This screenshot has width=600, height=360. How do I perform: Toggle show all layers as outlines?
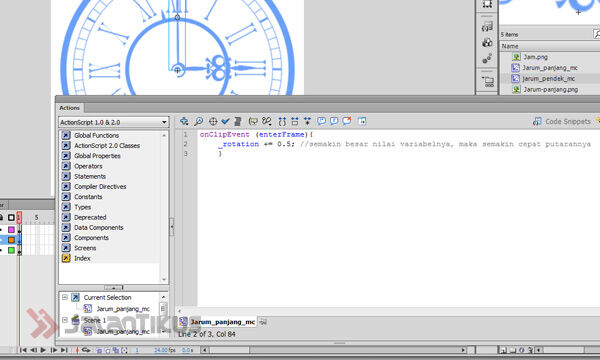(11, 218)
